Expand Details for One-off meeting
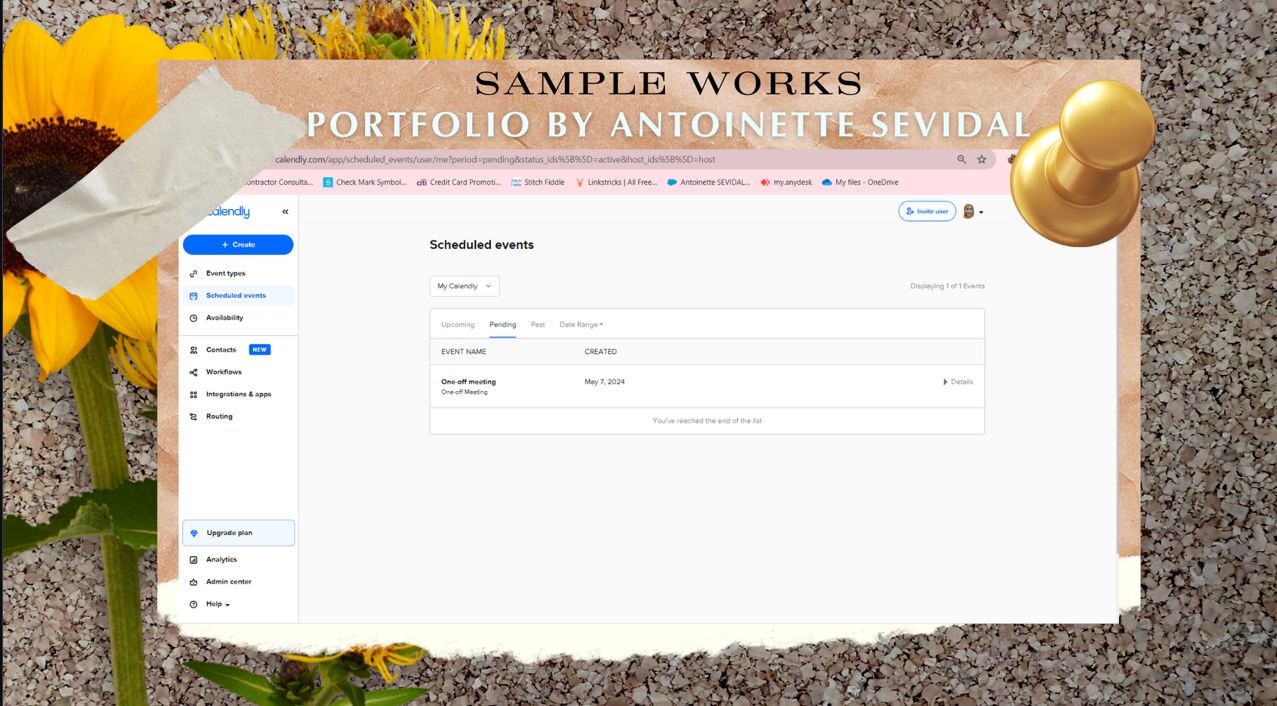This screenshot has height=706, width=1277. tap(958, 382)
